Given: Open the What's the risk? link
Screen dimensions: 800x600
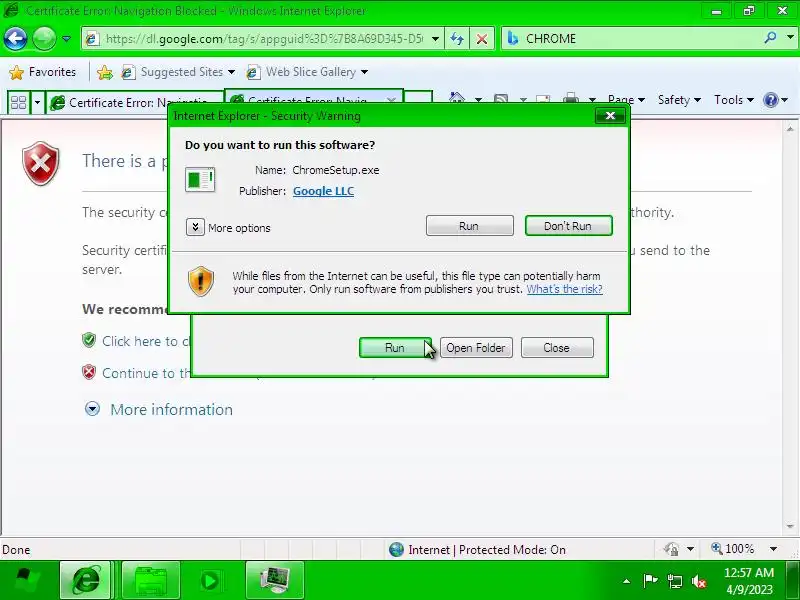Looking at the screenshot, I should click(564, 289).
